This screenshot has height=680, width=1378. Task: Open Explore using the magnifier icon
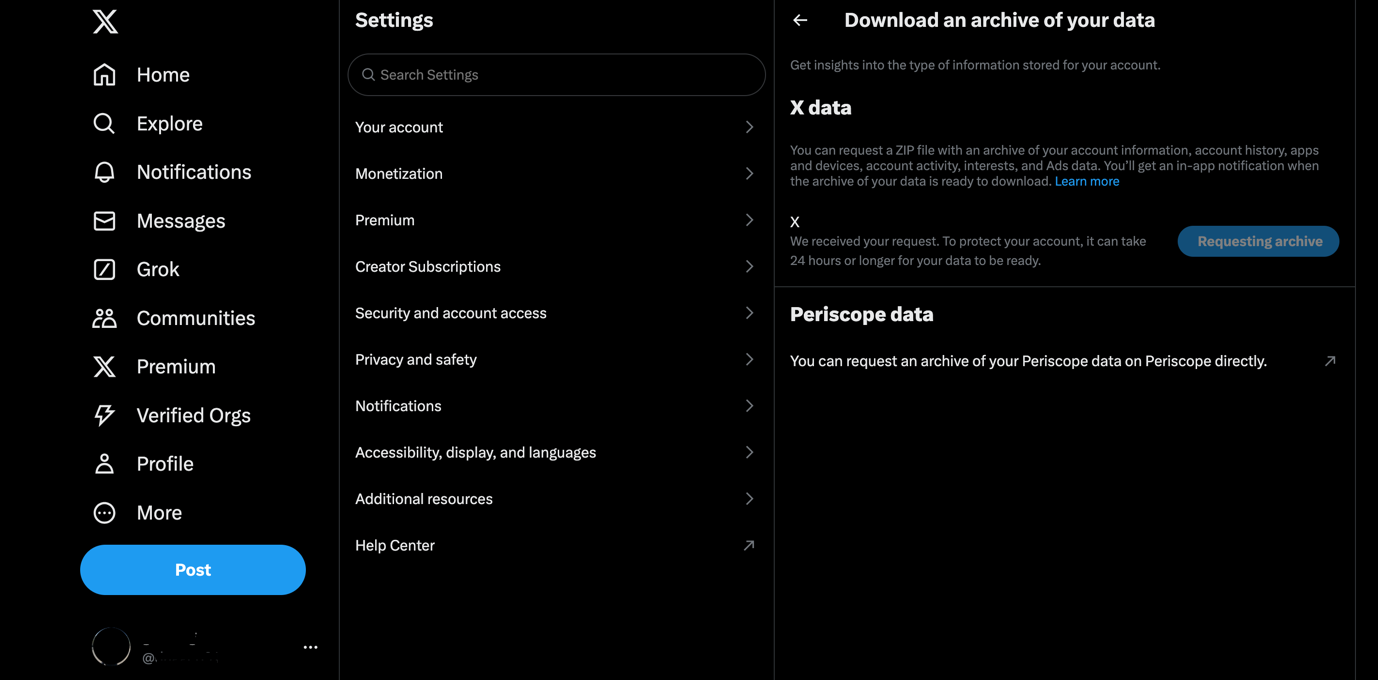(104, 124)
